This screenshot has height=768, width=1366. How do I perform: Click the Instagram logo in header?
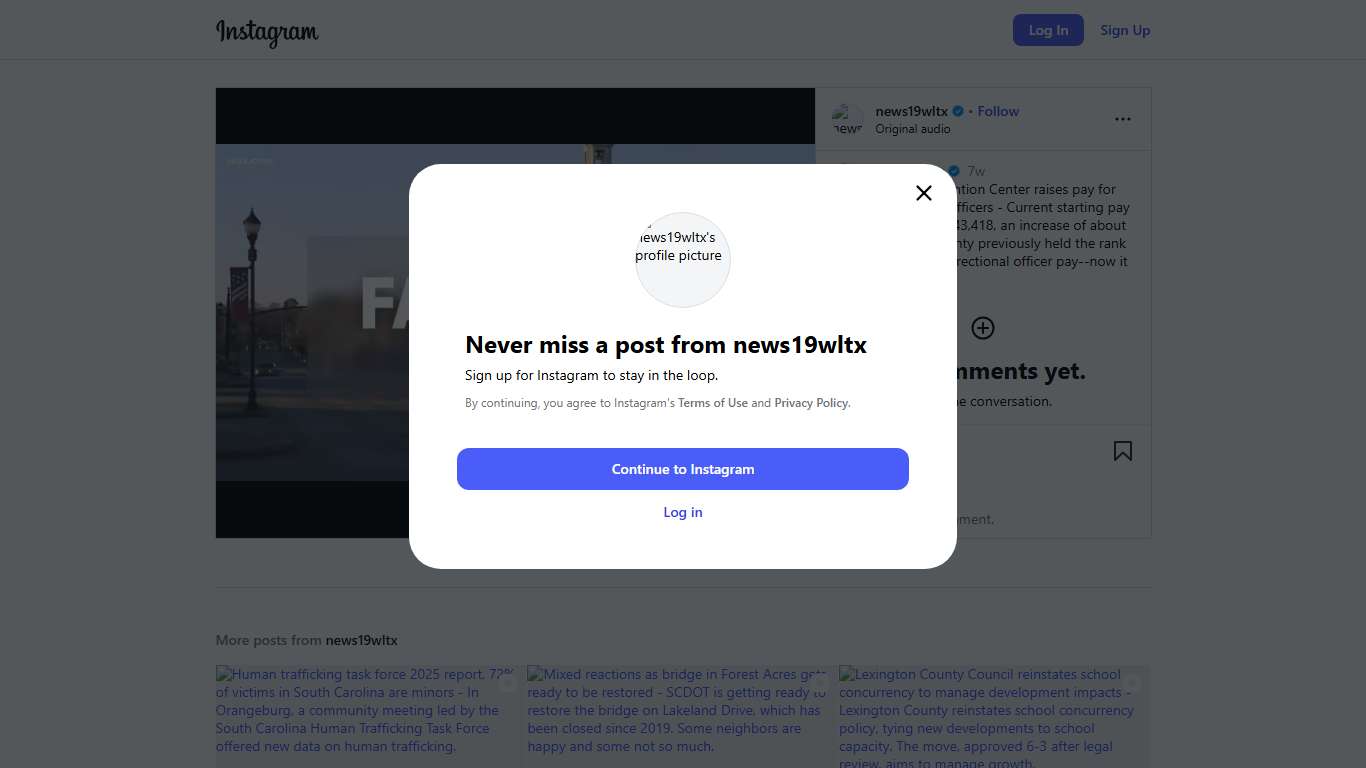[267, 31]
